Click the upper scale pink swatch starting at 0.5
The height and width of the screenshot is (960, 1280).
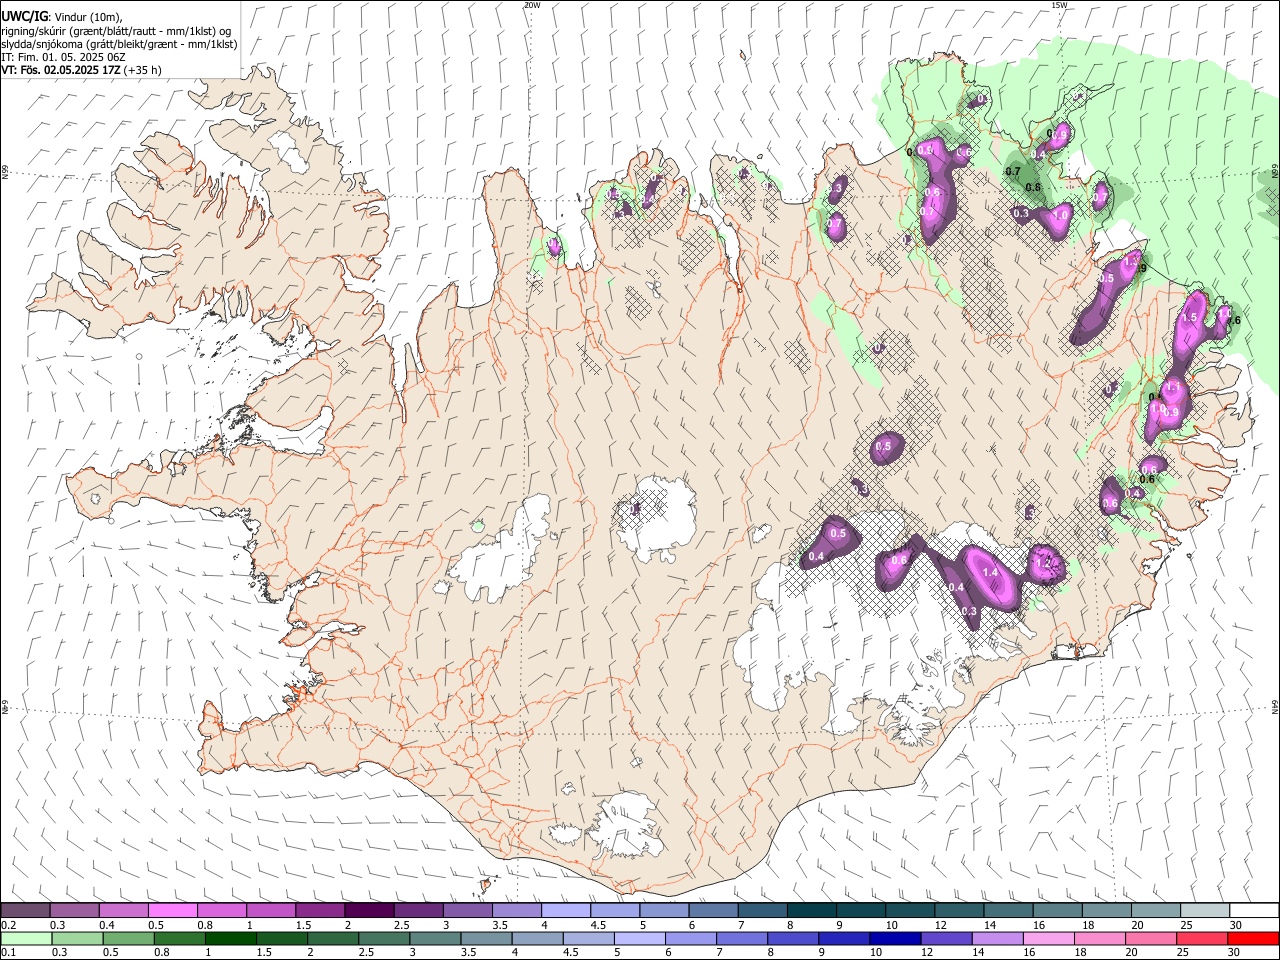pyautogui.click(x=172, y=911)
